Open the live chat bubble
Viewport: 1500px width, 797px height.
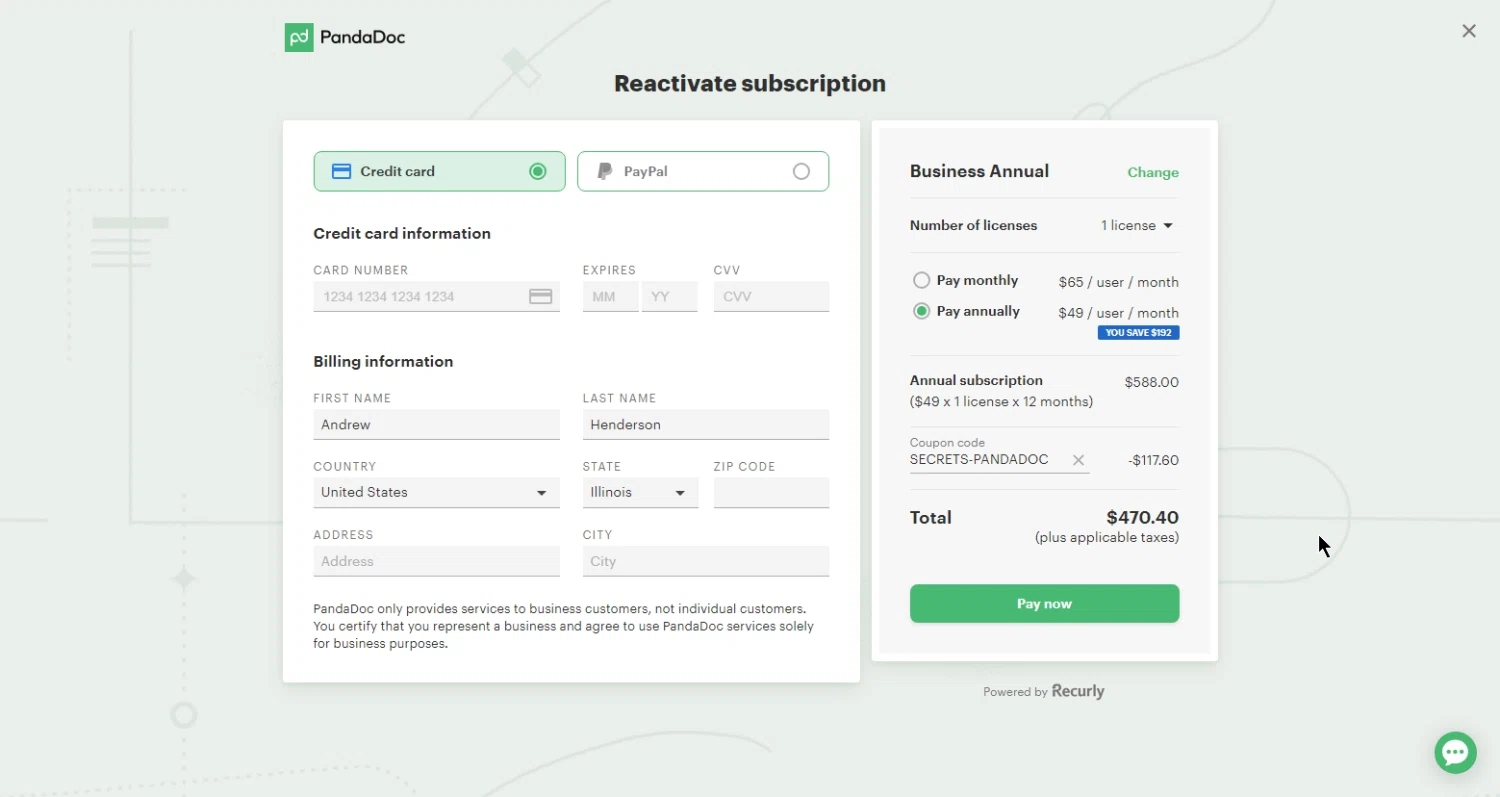(1455, 752)
